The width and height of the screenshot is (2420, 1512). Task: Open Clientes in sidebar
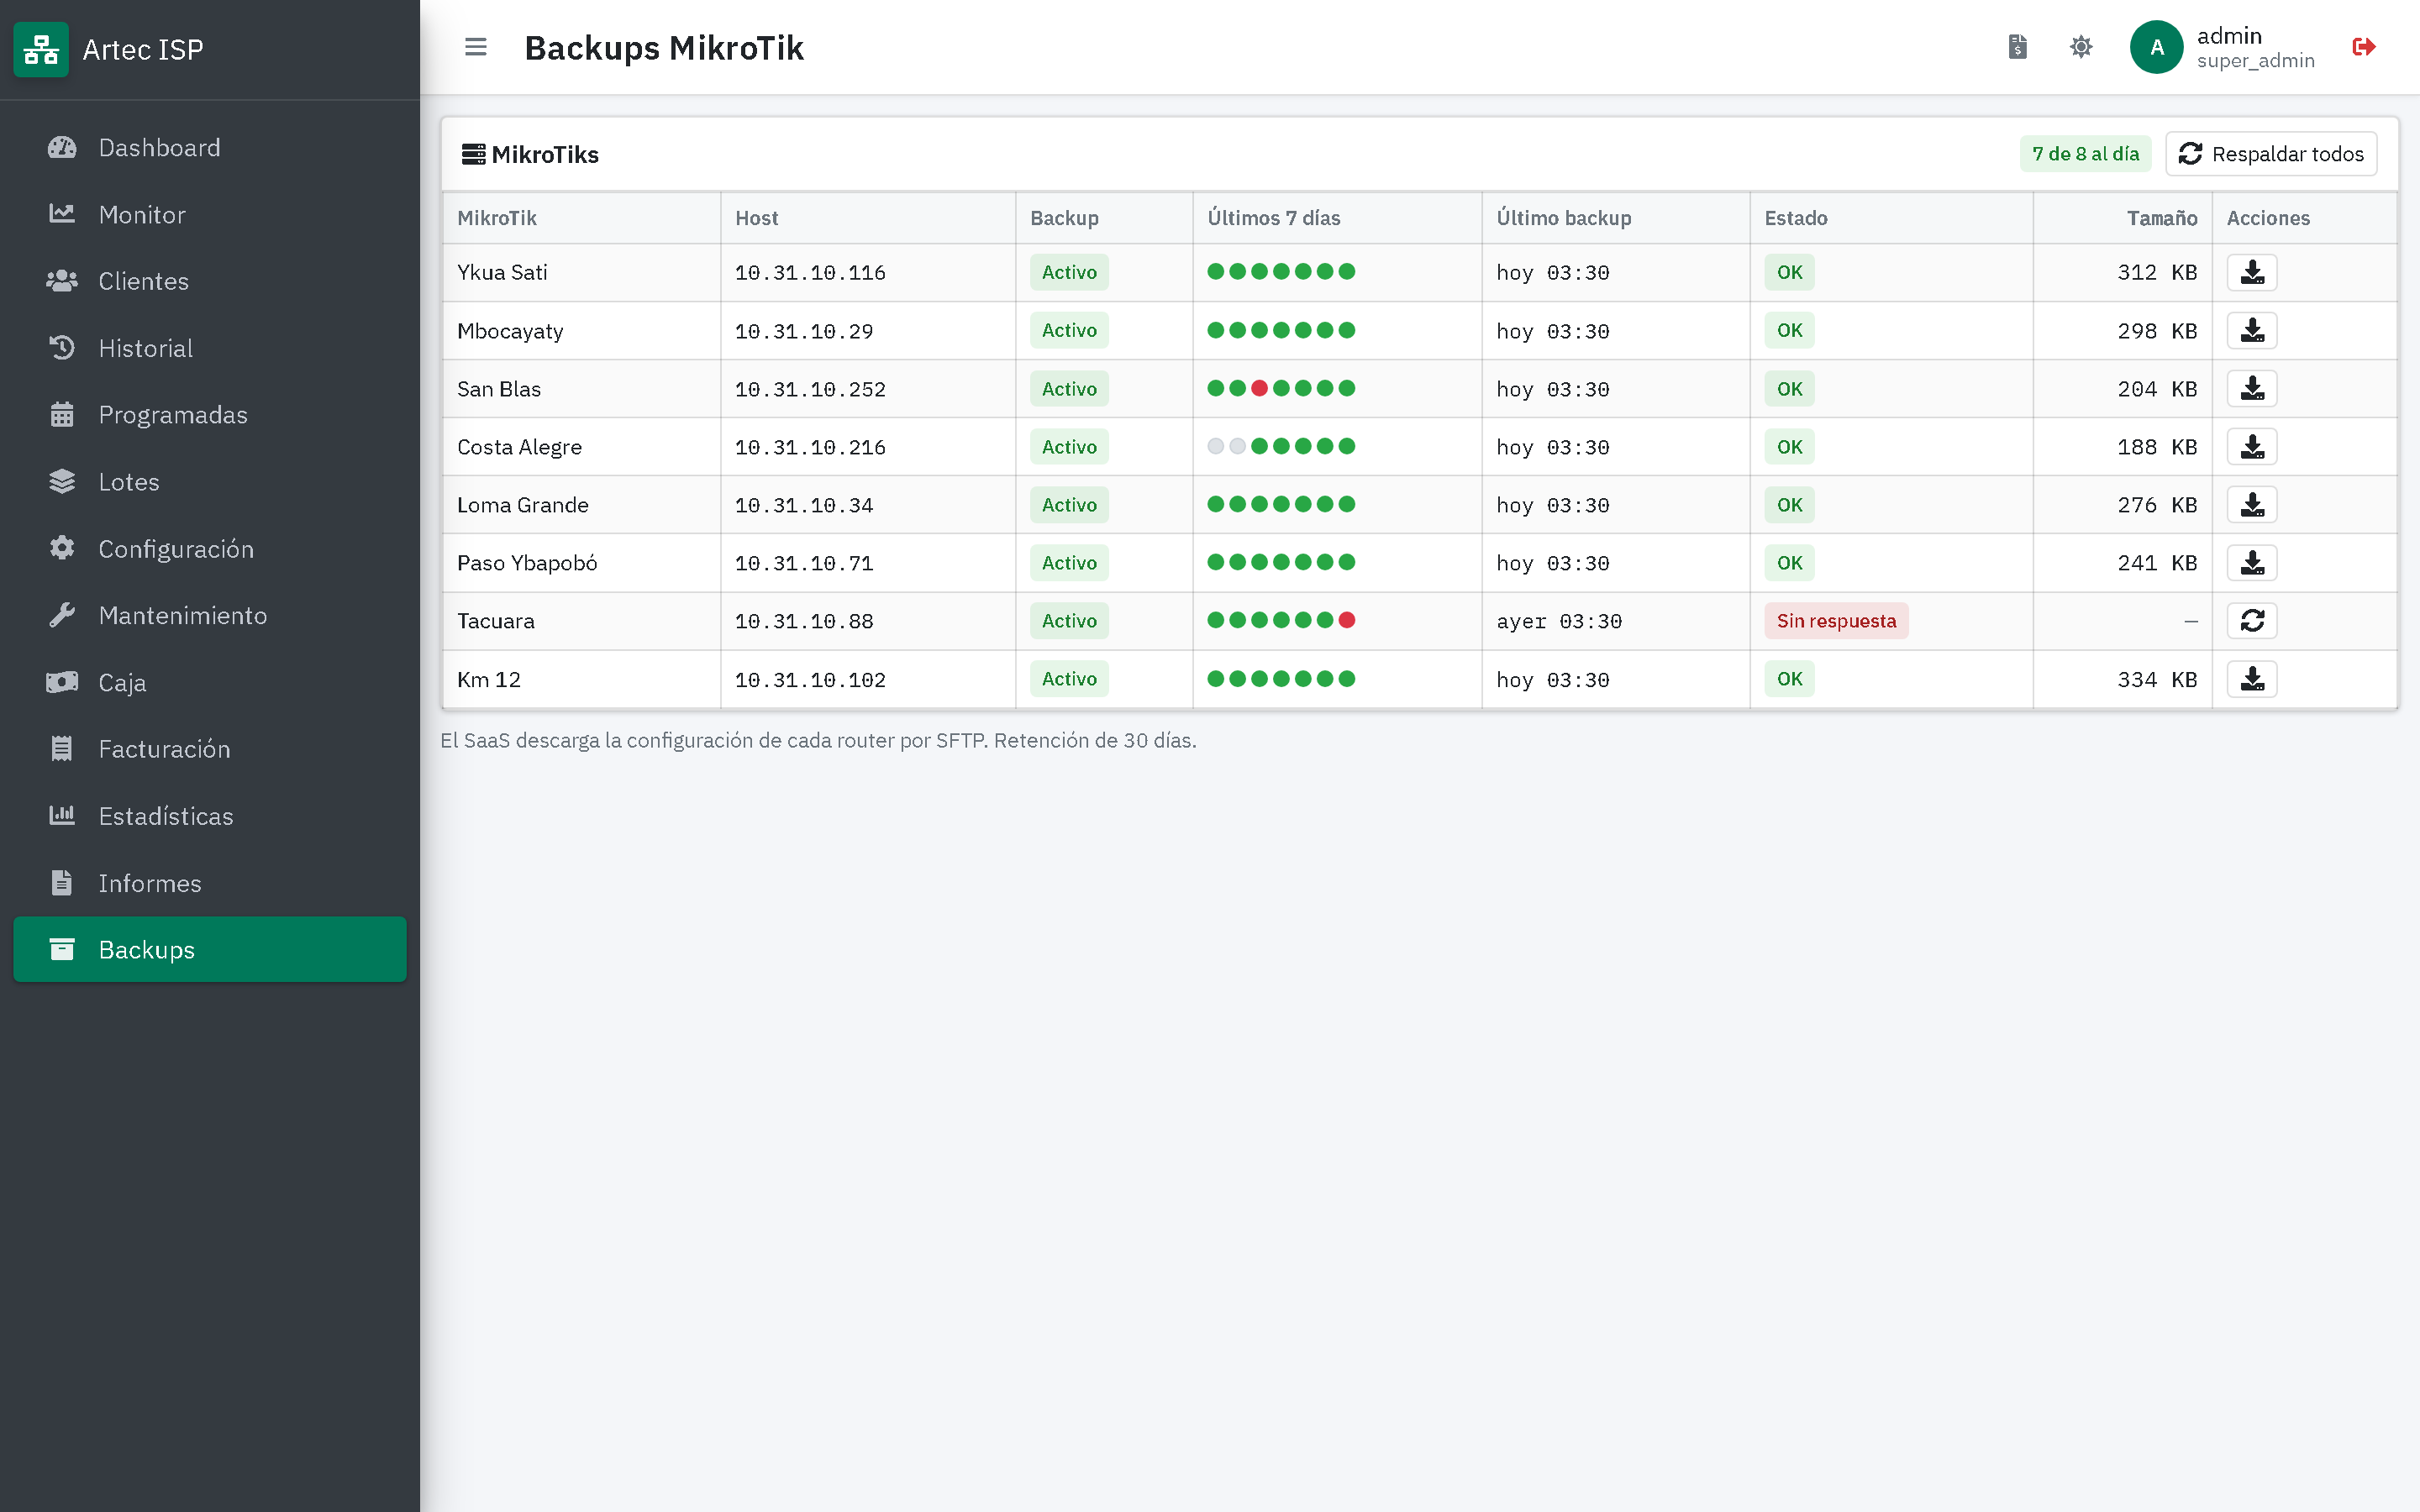point(210,281)
